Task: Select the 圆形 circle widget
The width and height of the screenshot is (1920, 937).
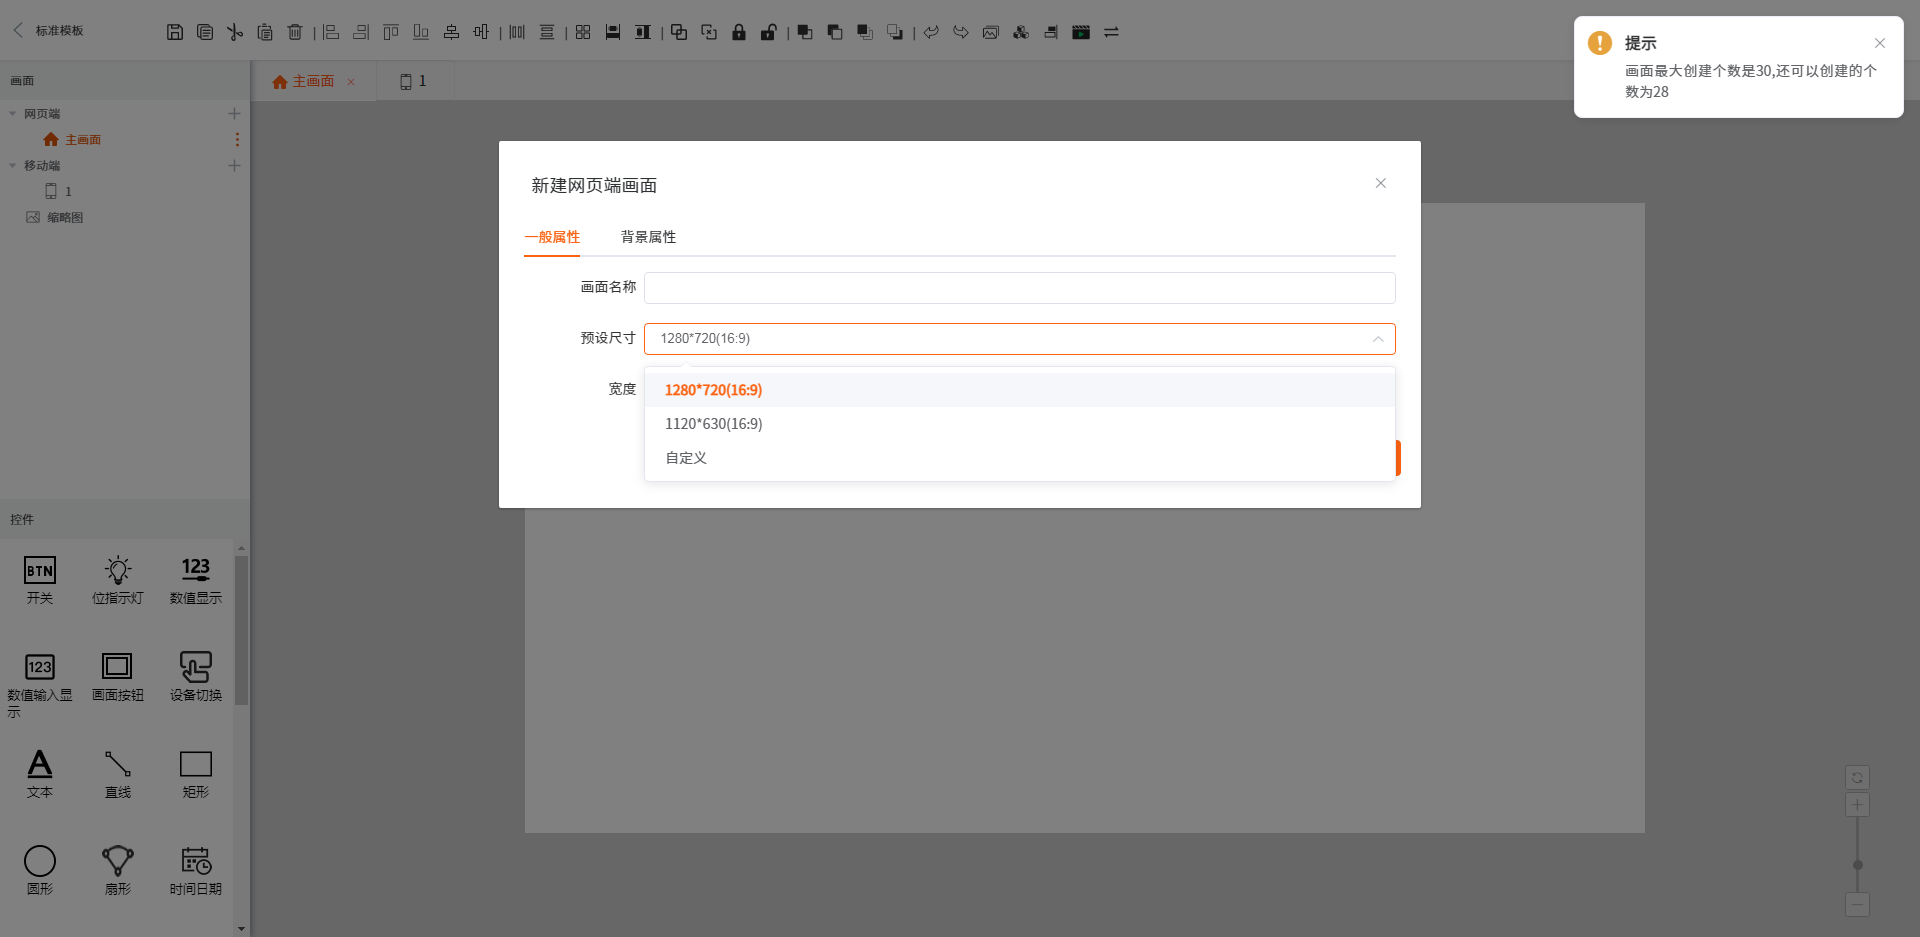Action: (x=40, y=870)
